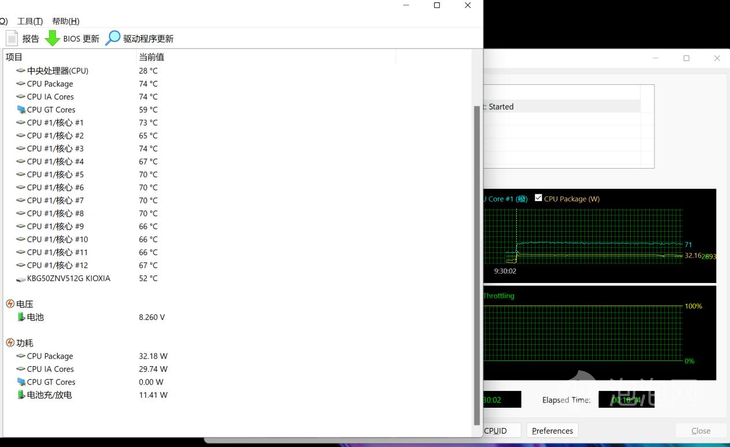The height and width of the screenshot is (447, 730).
Task: Select the CPU Package temperature row
Action: 50,84
